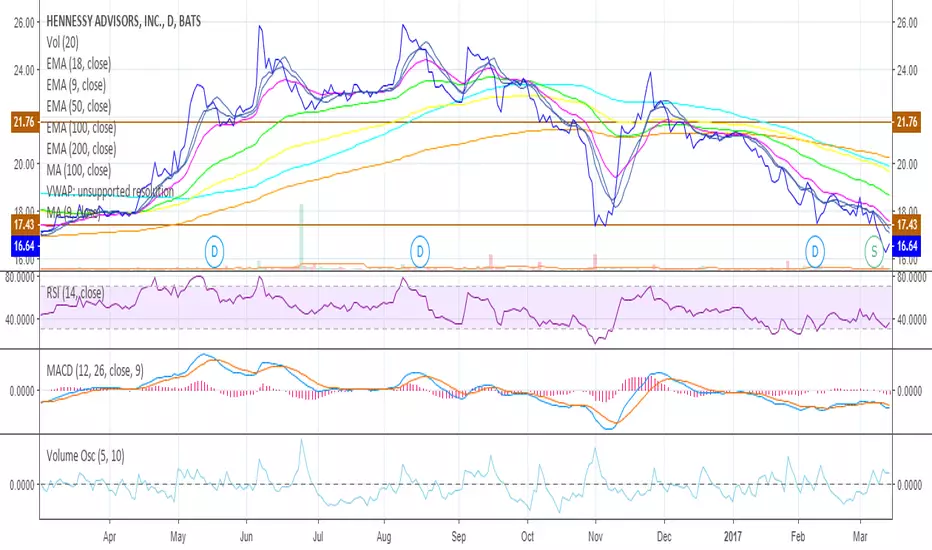932x550 pixels.
Task: Click the VWAP: unsupported resolution legend
Action: (x=110, y=191)
